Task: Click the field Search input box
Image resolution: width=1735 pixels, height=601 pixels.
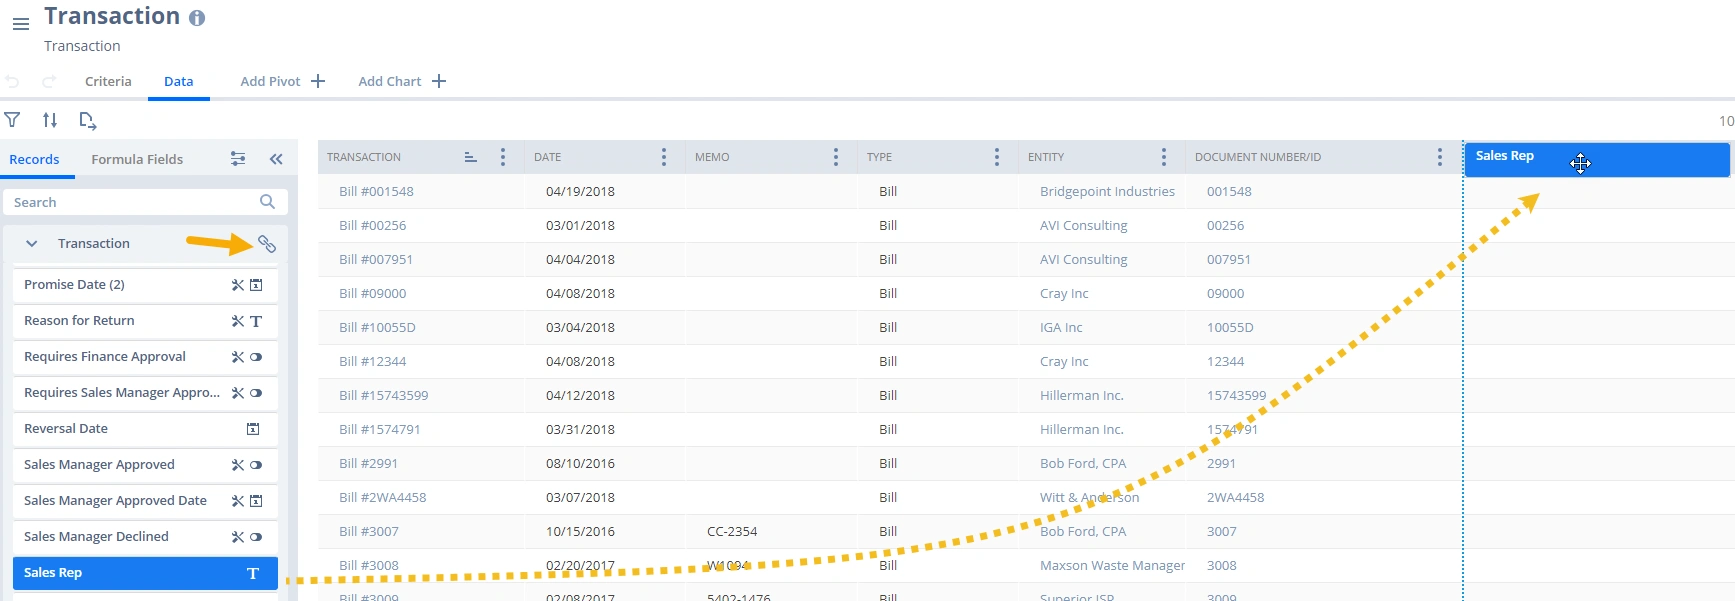Action: [x=135, y=202]
